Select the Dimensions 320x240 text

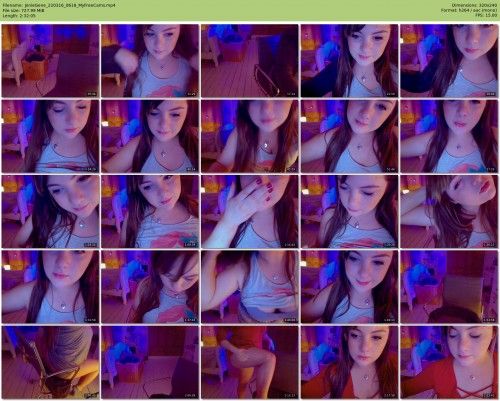(x=474, y=5)
